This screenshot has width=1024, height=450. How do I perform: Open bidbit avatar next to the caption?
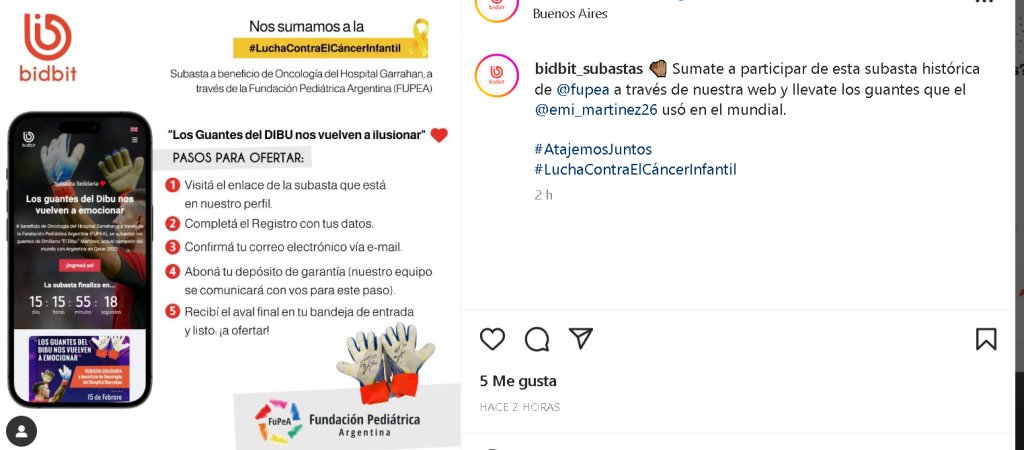click(x=497, y=76)
